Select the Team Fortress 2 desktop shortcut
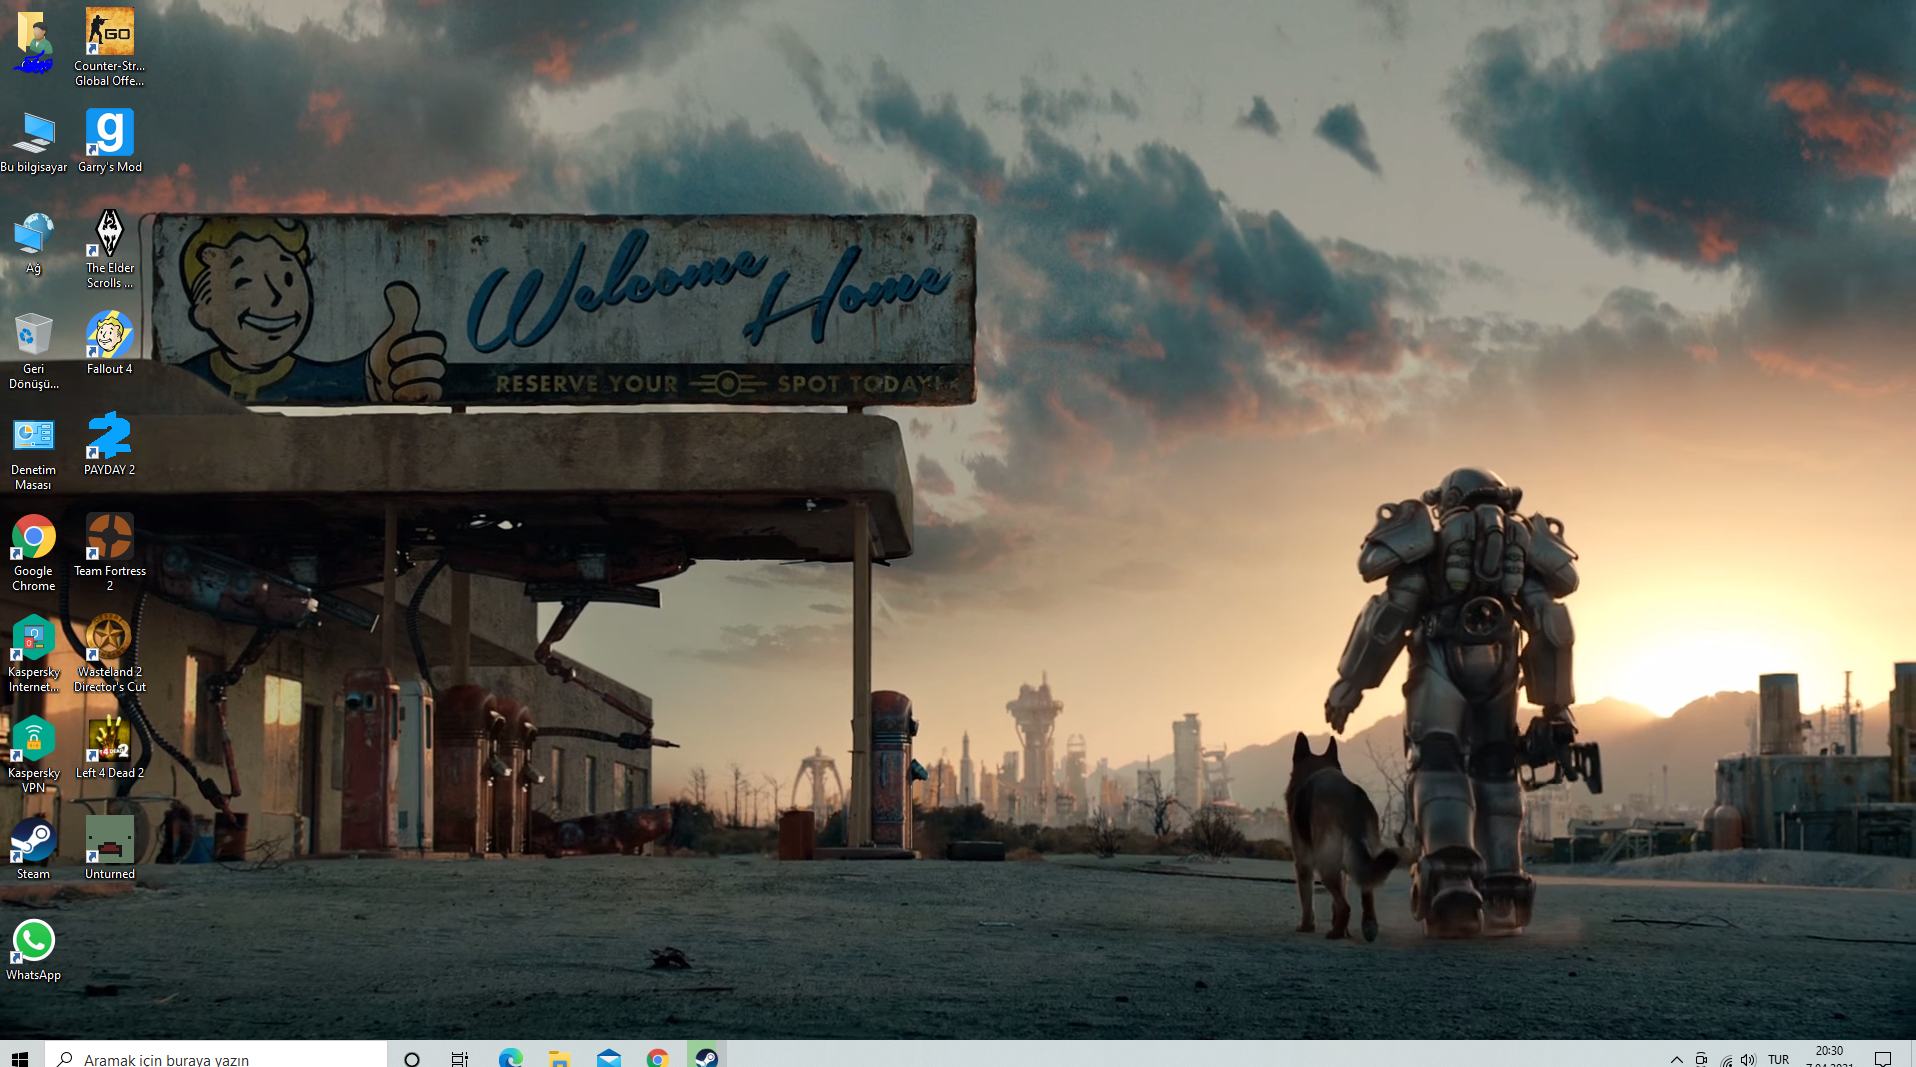The image size is (1916, 1067). tap(109, 553)
